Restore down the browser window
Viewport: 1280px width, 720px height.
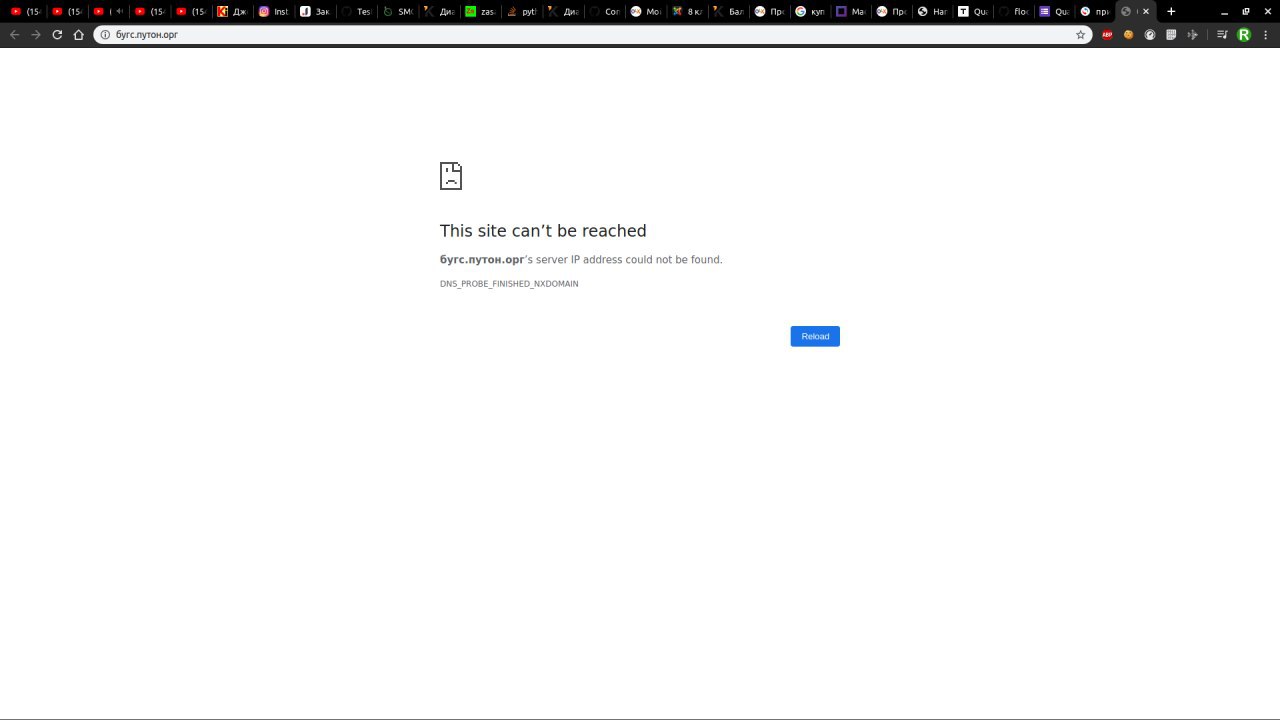point(1245,11)
